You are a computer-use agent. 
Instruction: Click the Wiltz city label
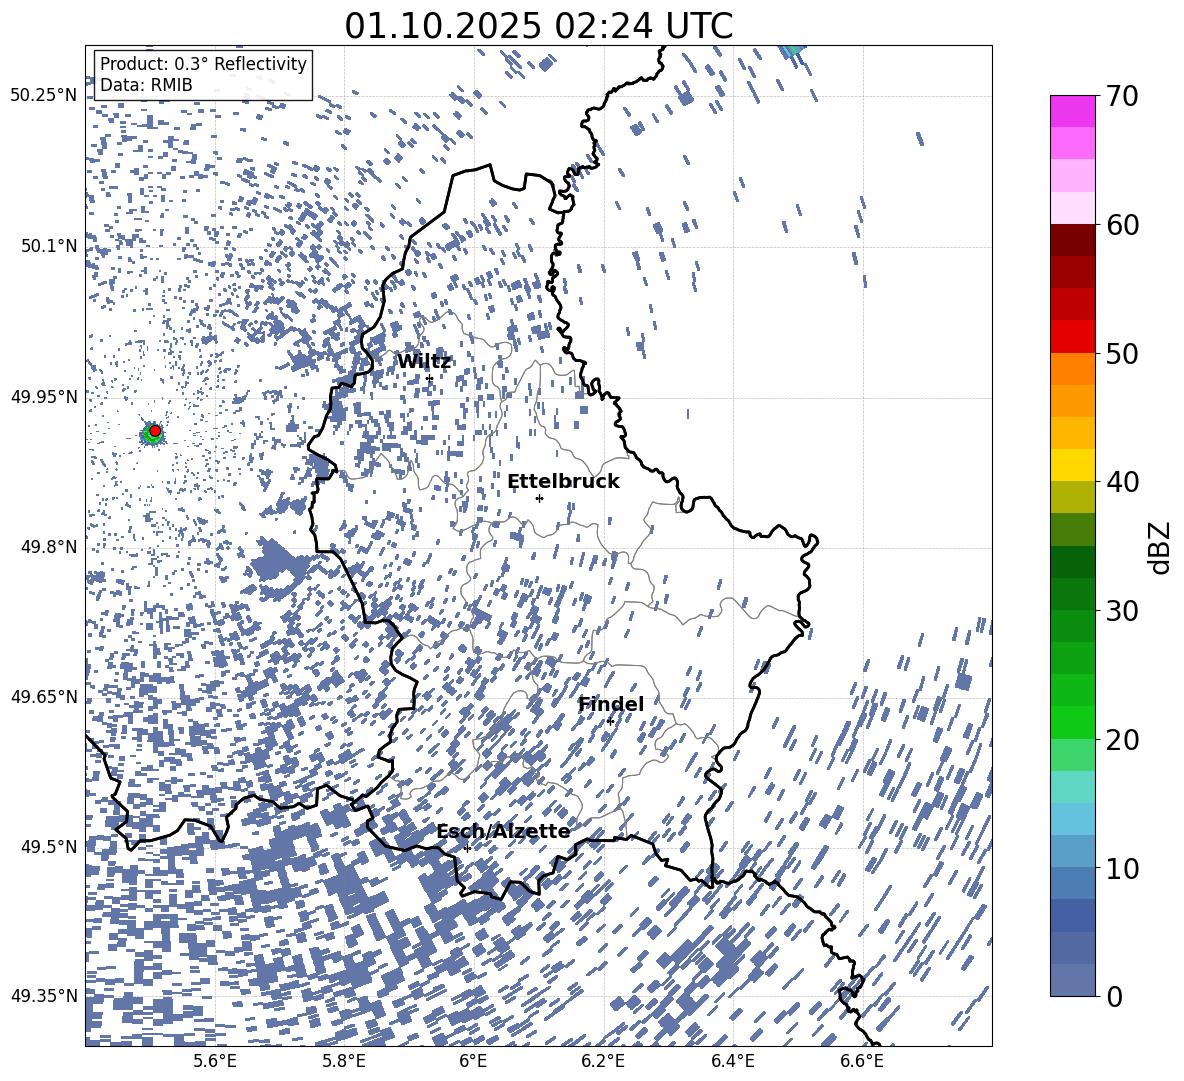tap(424, 362)
